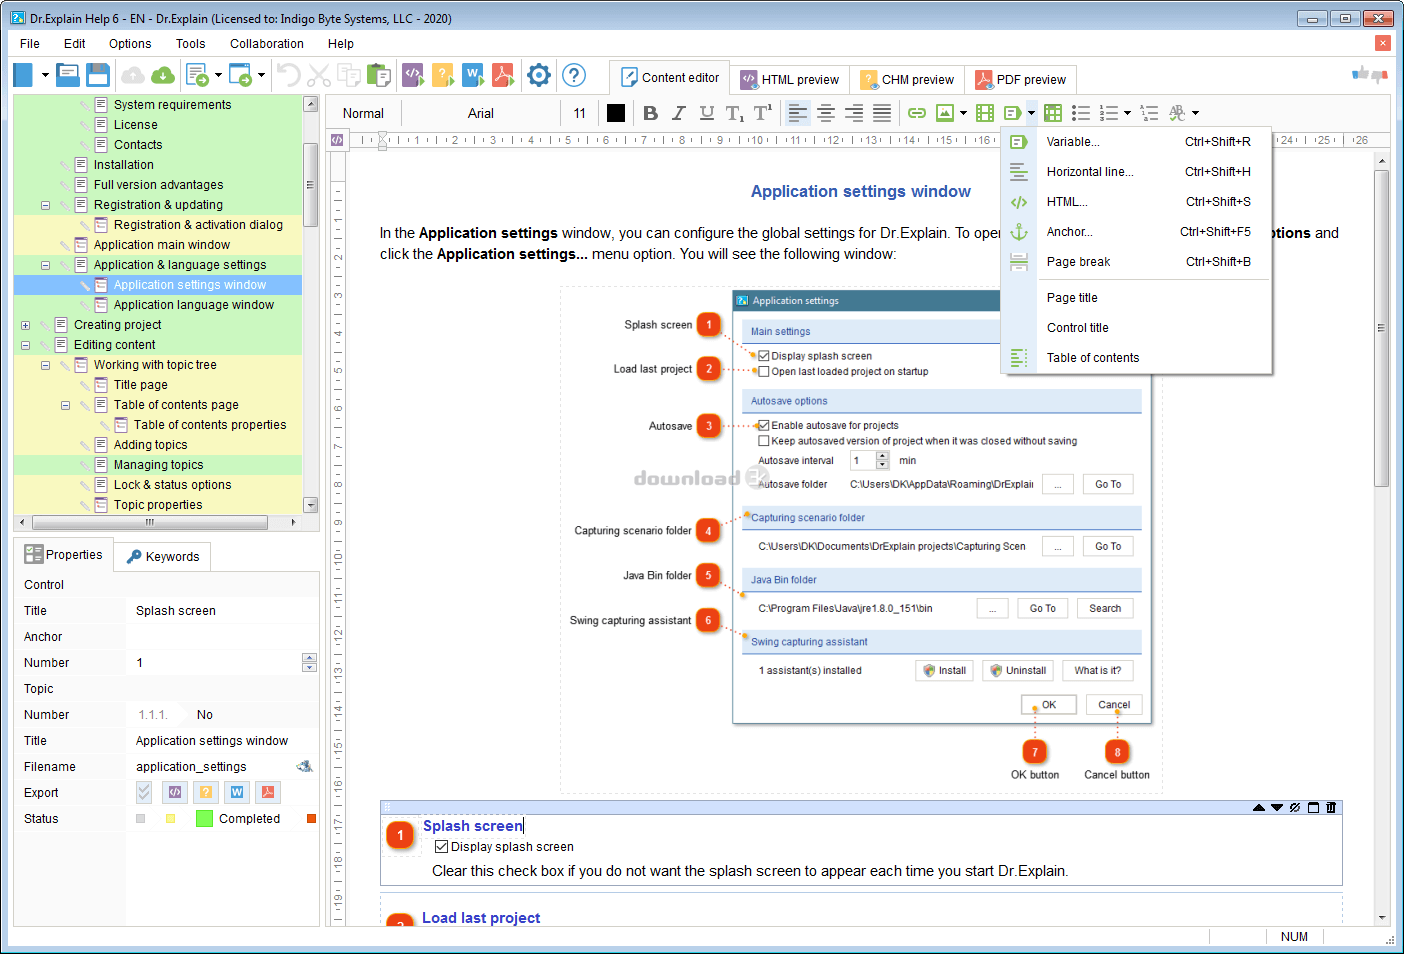The width and height of the screenshot is (1404, 954).
Task: Switch to the PDF preview tab
Action: (1021, 80)
